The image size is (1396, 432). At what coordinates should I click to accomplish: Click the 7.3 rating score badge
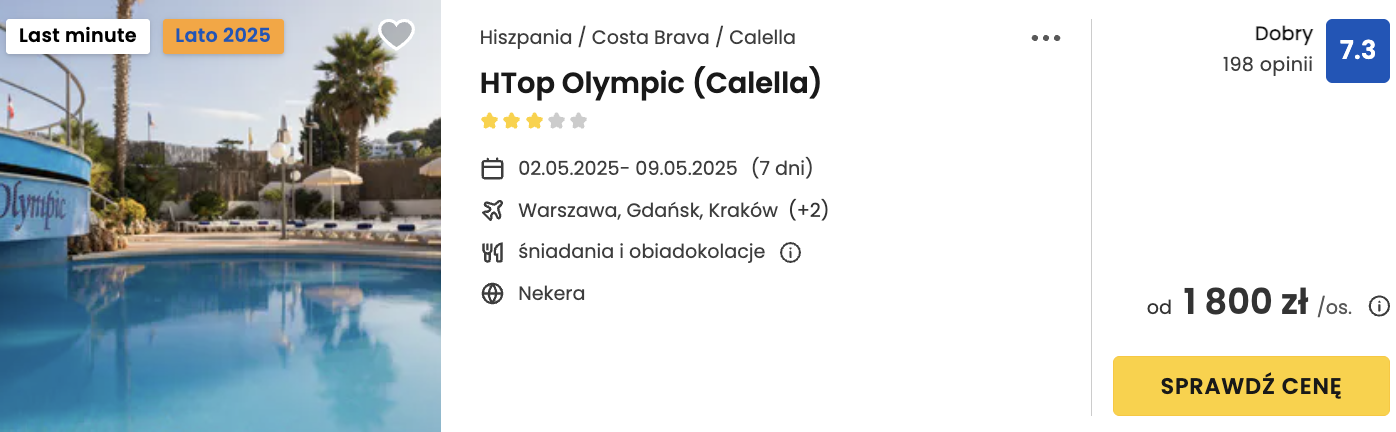click(x=1357, y=51)
